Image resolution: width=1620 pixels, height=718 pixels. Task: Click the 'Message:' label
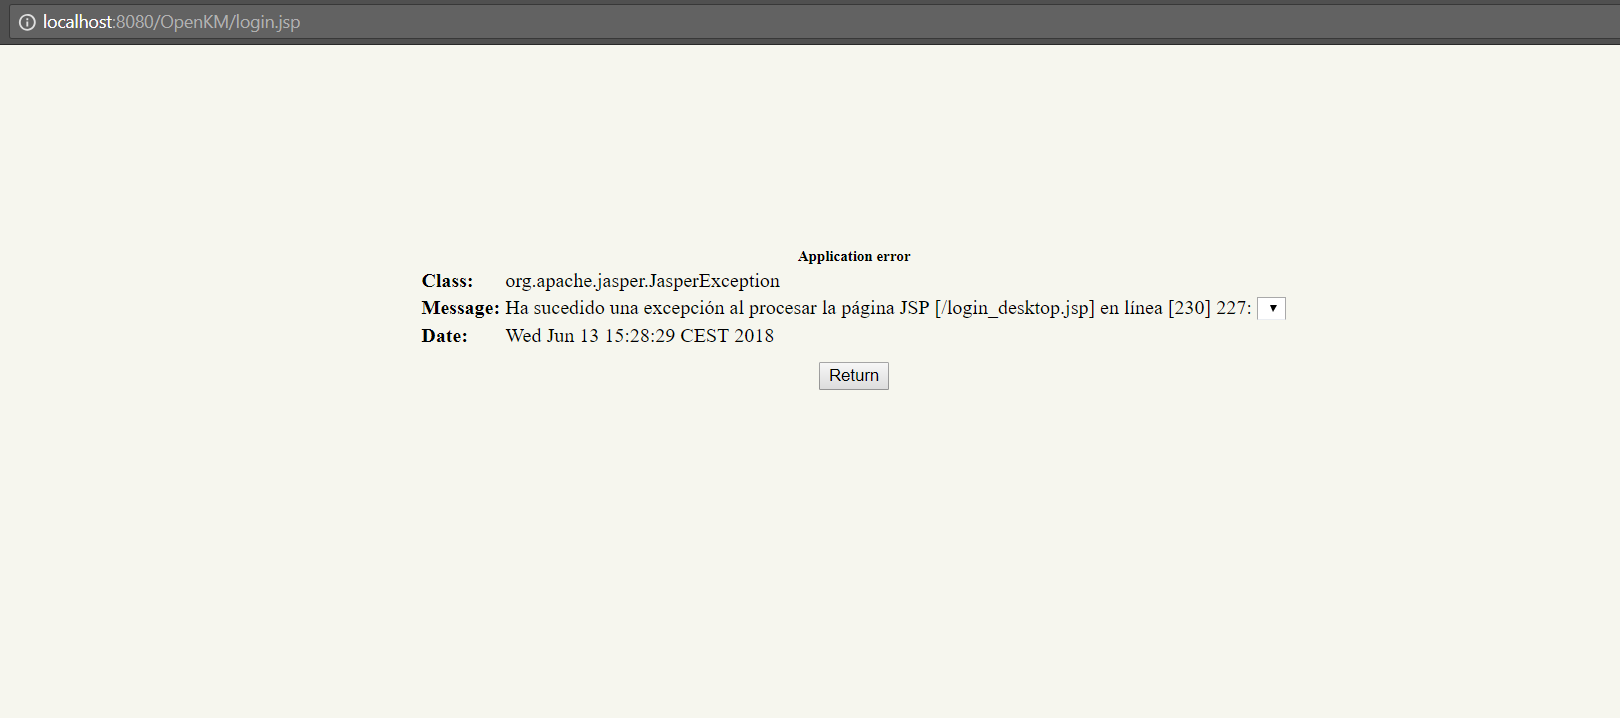tap(460, 308)
